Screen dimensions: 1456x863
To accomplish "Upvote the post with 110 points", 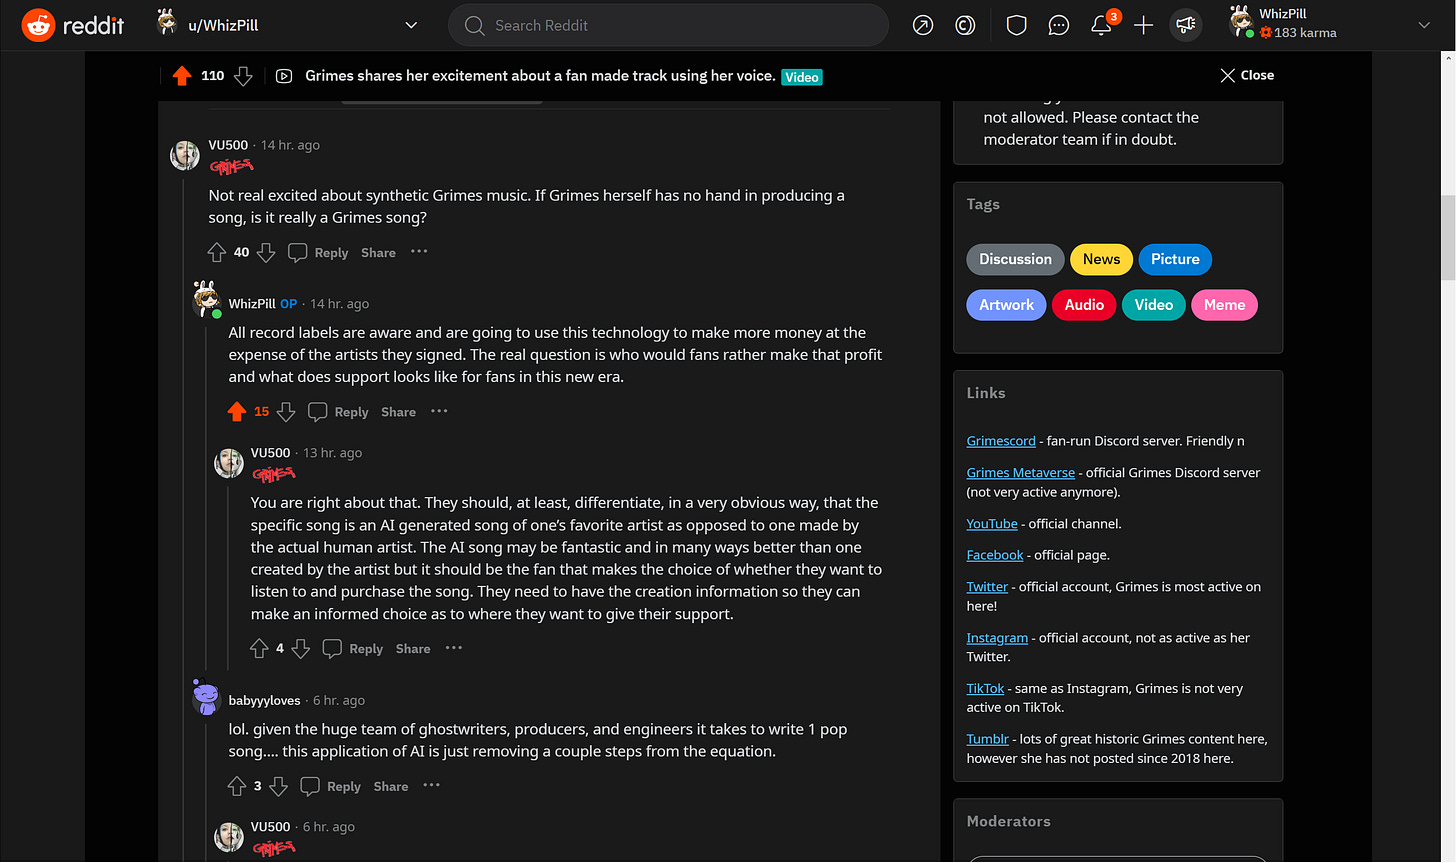I will point(182,76).
